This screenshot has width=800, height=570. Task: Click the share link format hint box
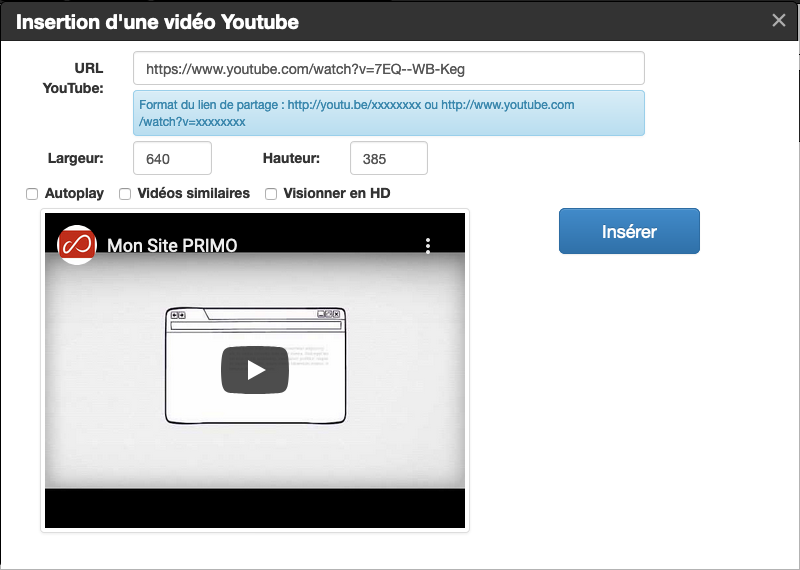(389, 113)
